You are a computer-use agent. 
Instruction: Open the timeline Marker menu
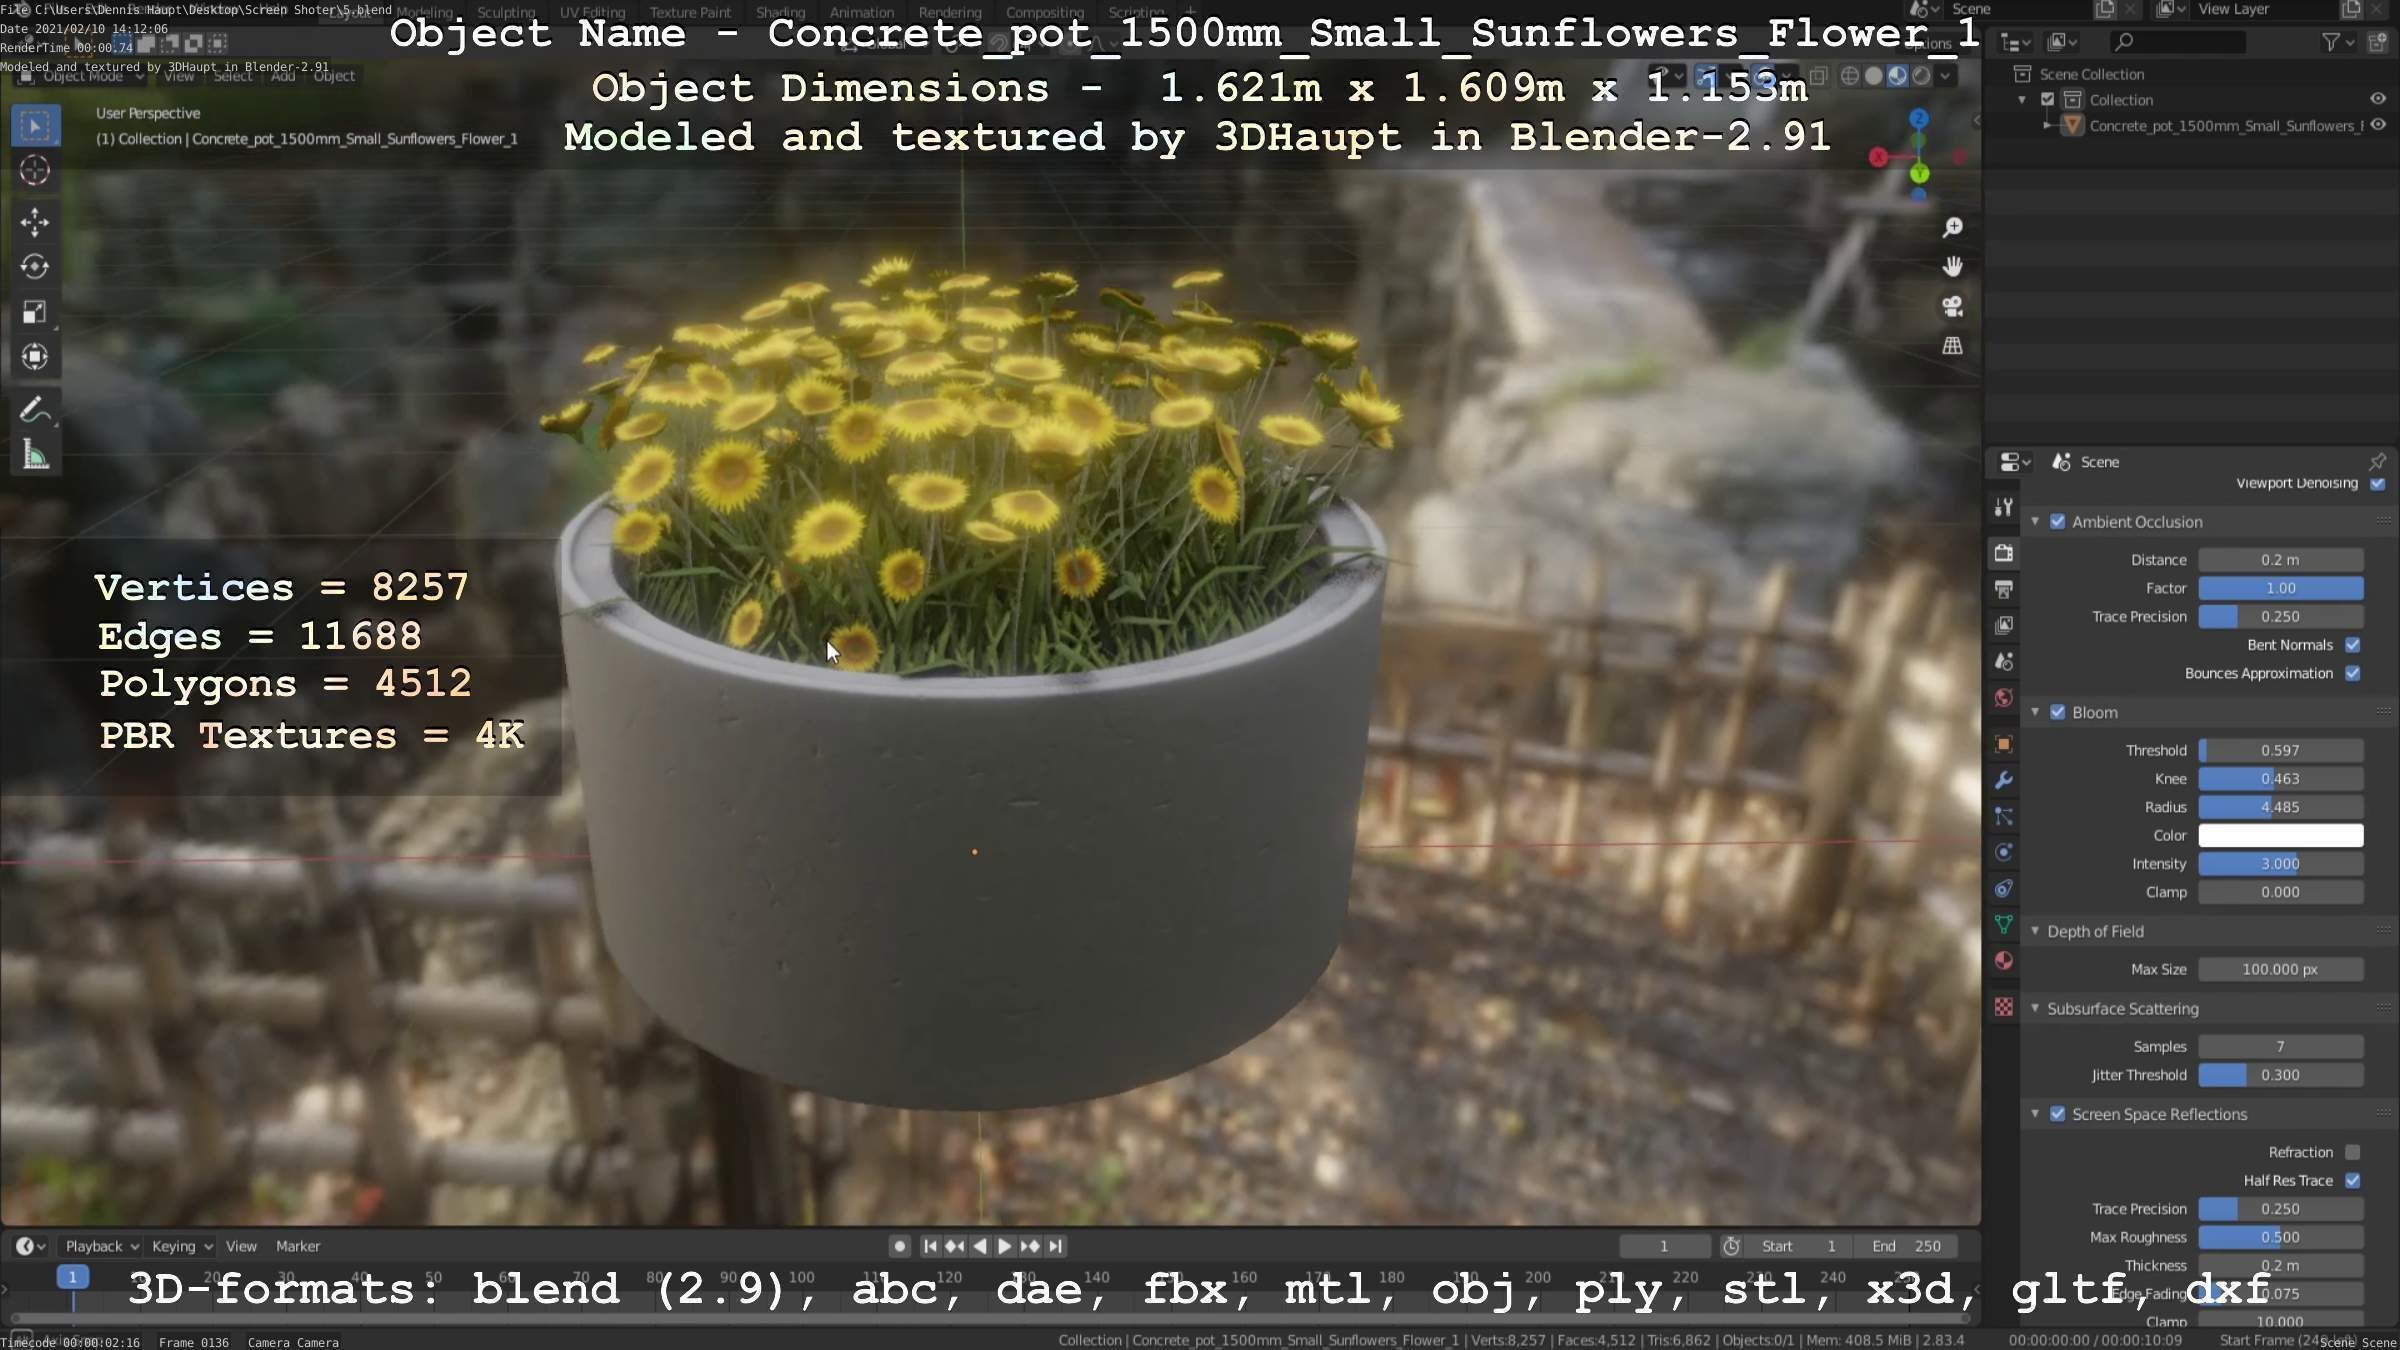298,1246
